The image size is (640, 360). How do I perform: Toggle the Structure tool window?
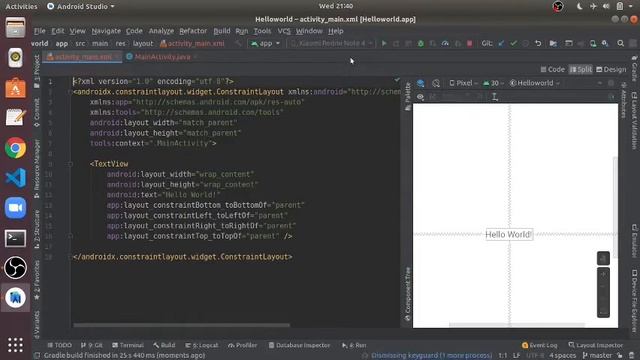tap(37, 229)
